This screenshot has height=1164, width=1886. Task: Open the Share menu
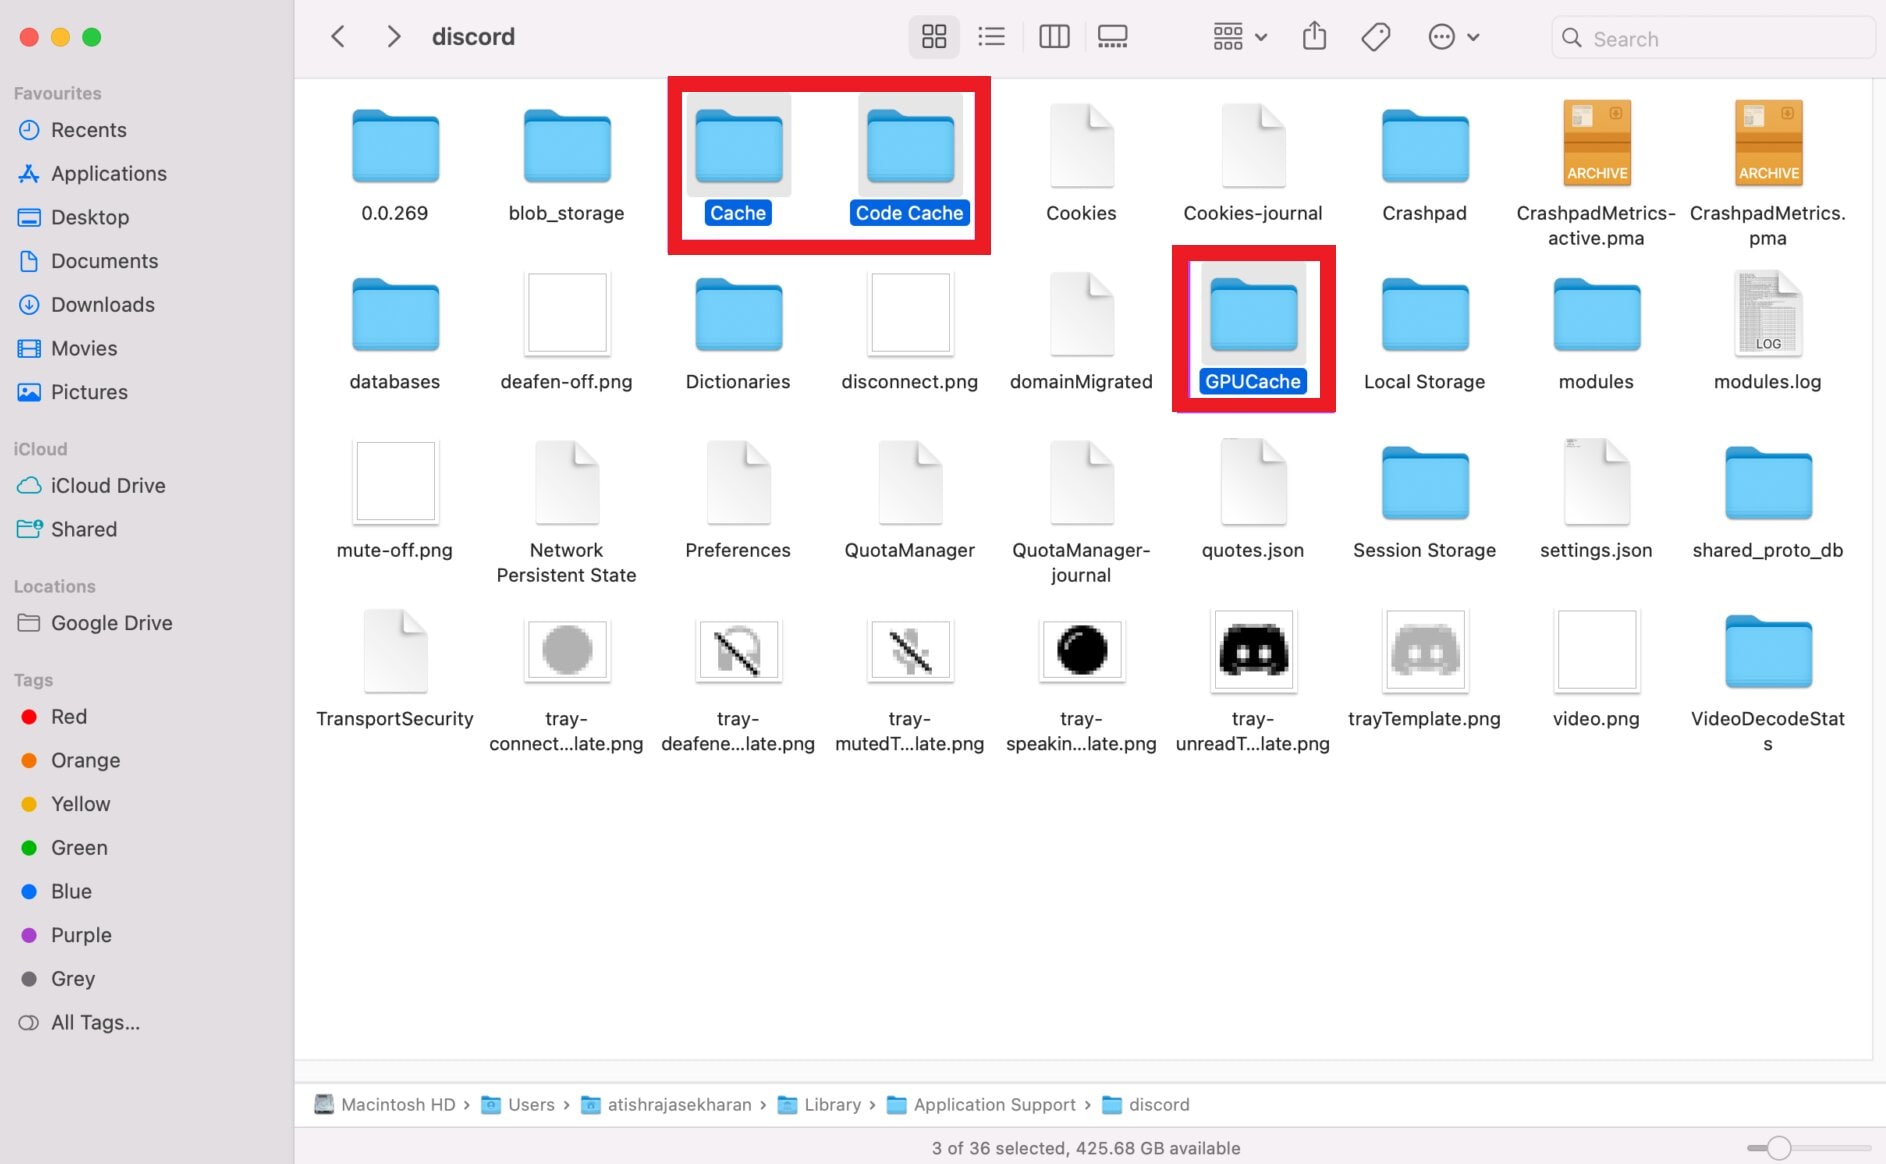[1314, 36]
